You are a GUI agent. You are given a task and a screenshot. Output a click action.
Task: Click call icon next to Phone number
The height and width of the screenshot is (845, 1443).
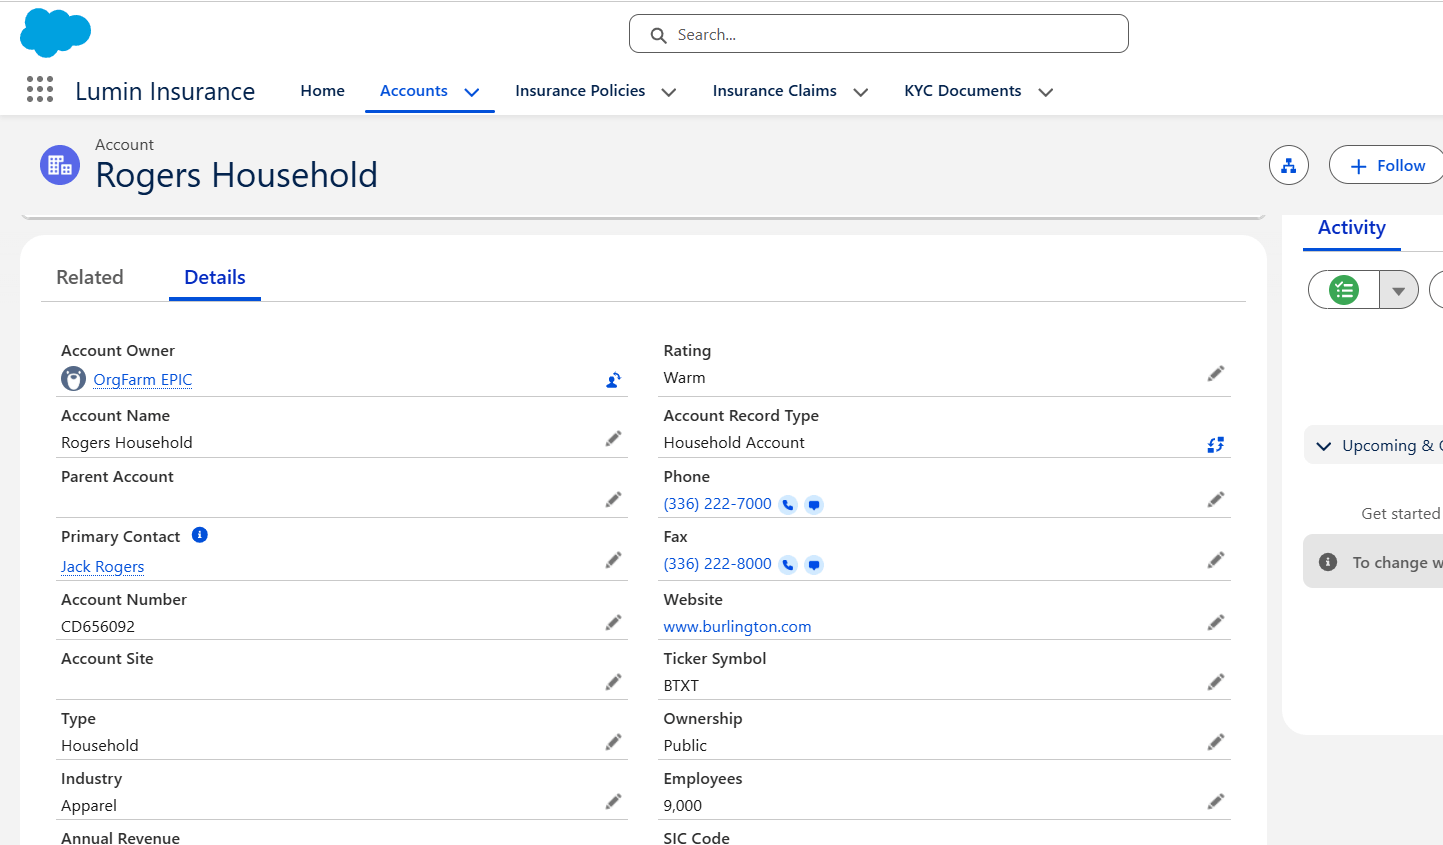[x=788, y=505]
